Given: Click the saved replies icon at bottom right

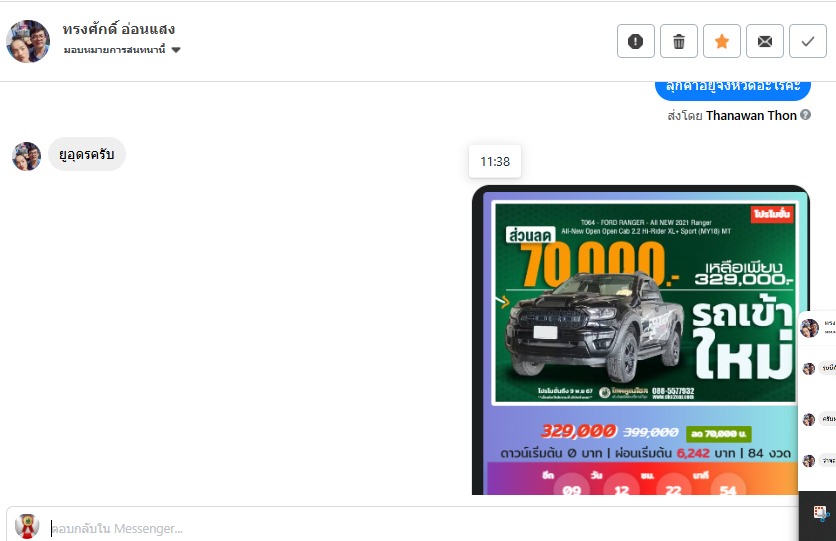Looking at the screenshot, I should [x=821, y=513].
